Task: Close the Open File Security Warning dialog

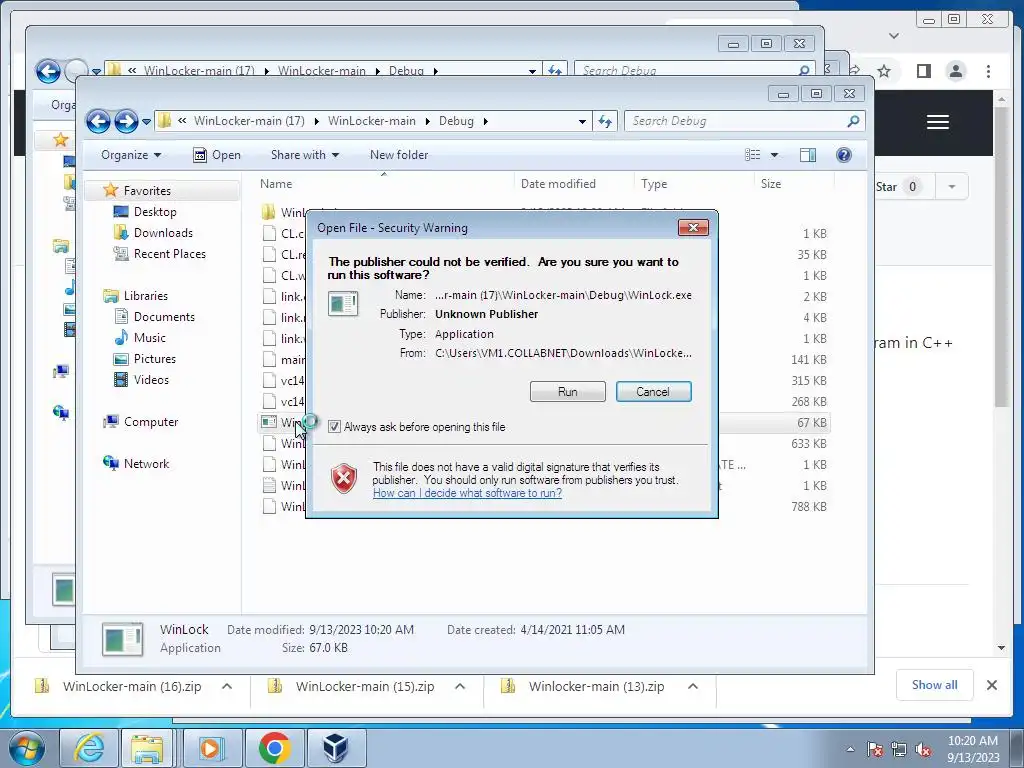Action: [x=693, y=227]
